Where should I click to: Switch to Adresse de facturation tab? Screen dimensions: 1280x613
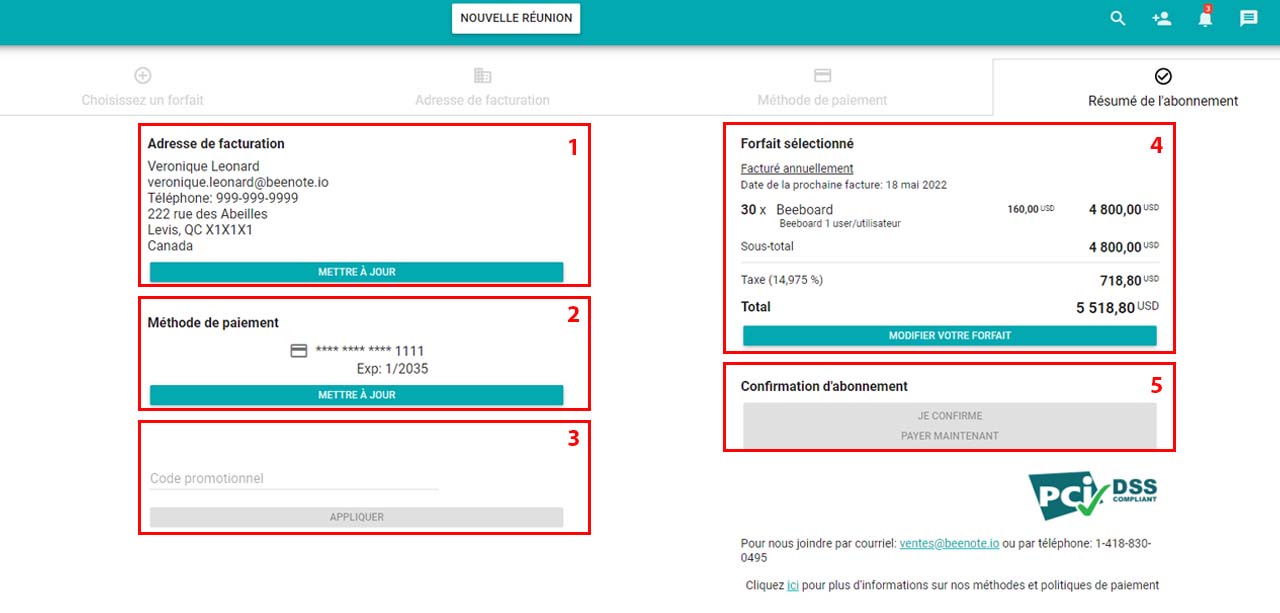click(x=483, y=87)
